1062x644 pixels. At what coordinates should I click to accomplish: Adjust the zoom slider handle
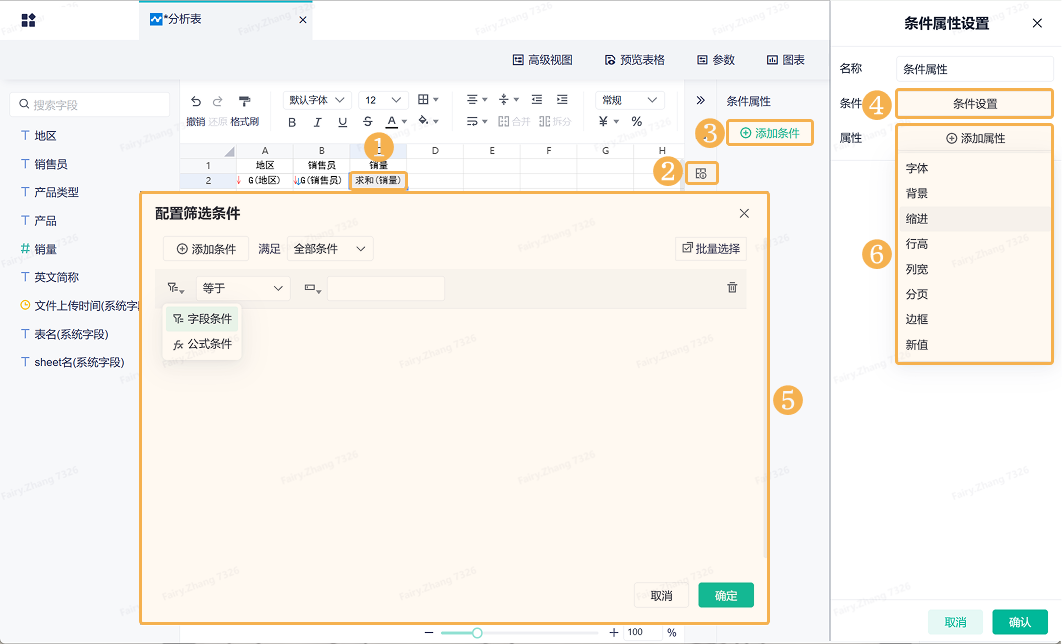(477, 633)
